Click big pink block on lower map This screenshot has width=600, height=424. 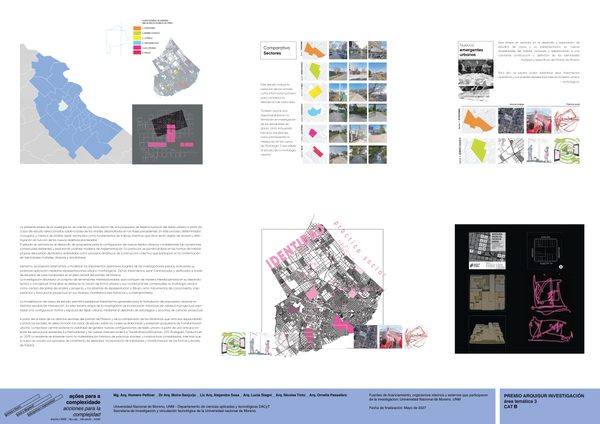point(342,325)
